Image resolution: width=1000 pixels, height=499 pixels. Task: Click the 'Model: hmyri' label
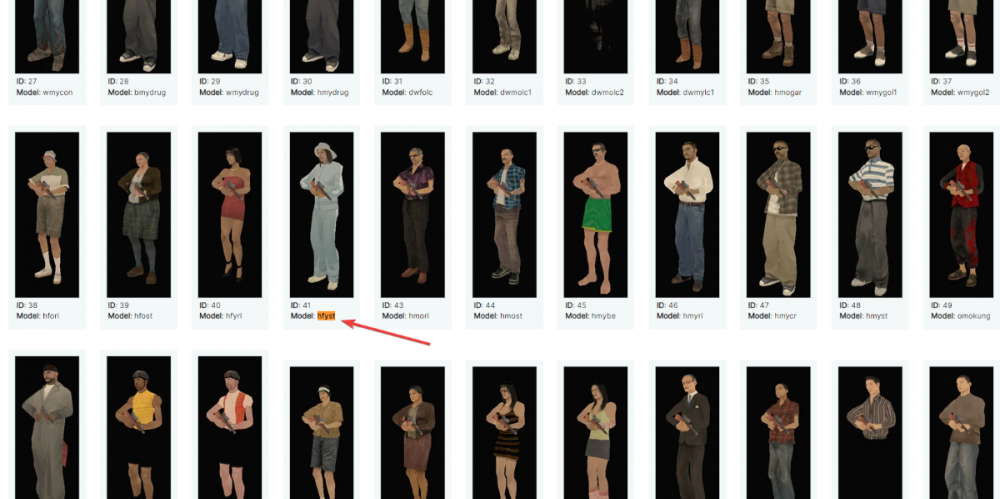(x=680, y=315)
